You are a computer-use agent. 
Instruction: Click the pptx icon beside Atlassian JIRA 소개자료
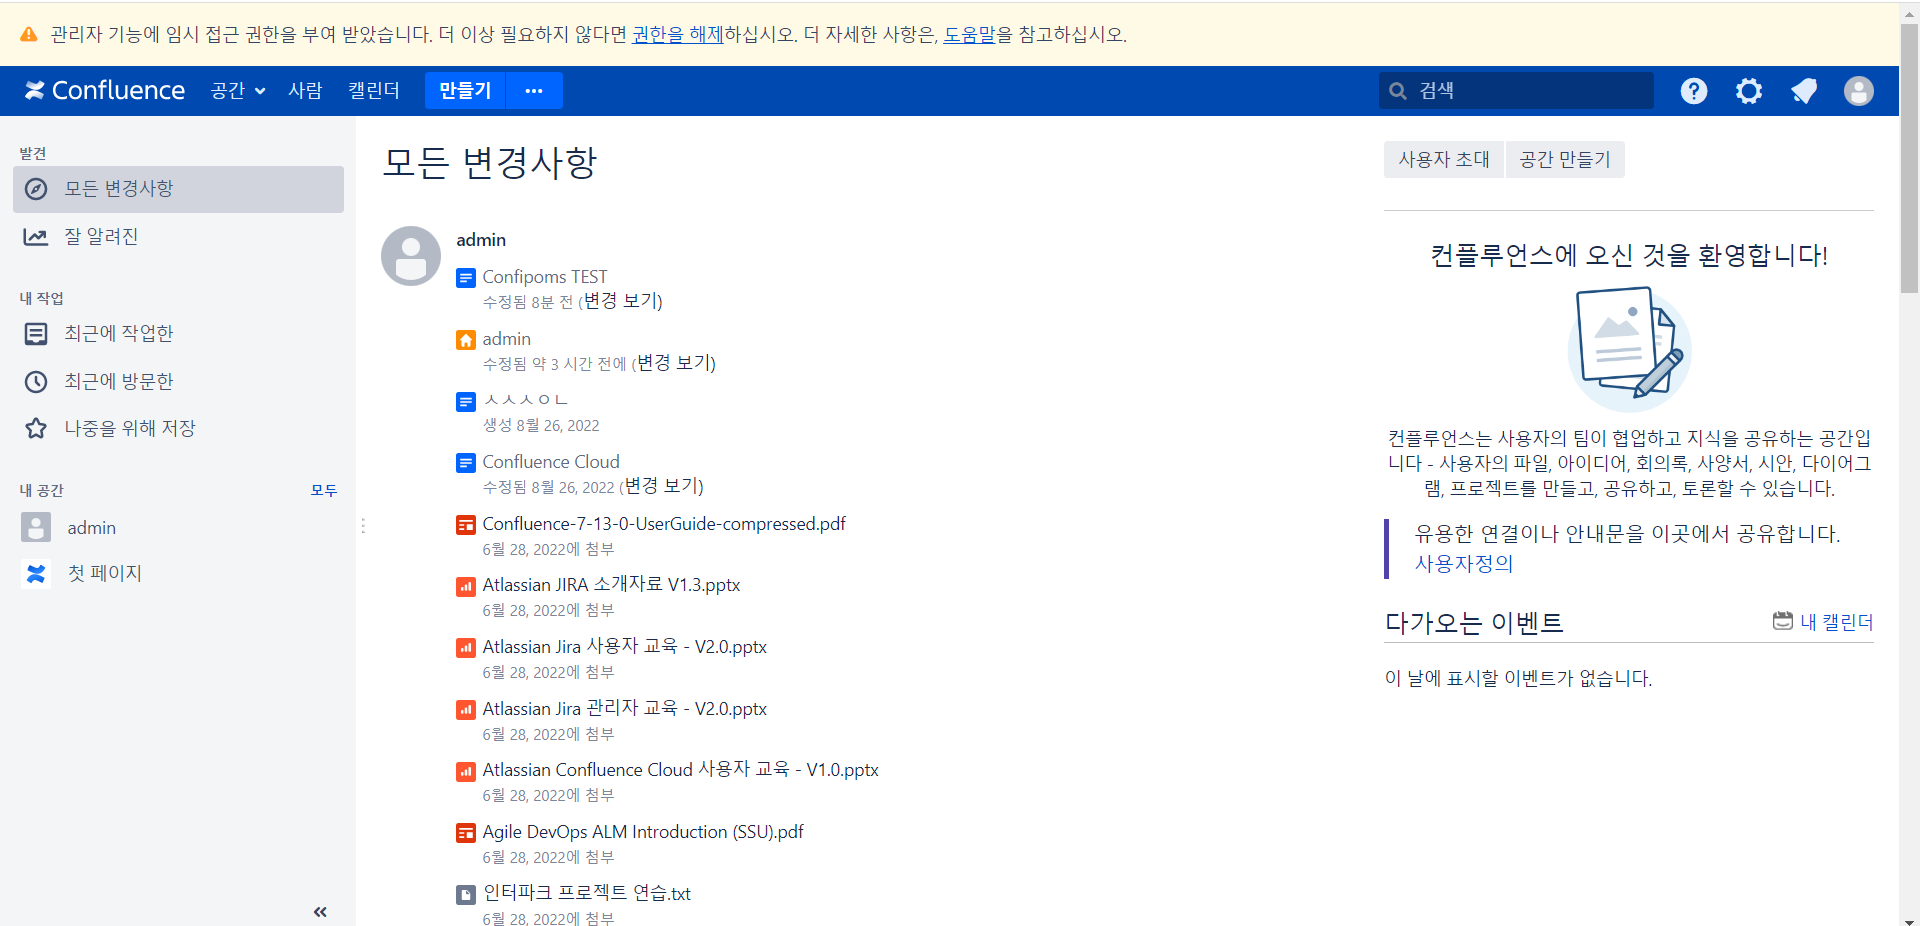466,586
